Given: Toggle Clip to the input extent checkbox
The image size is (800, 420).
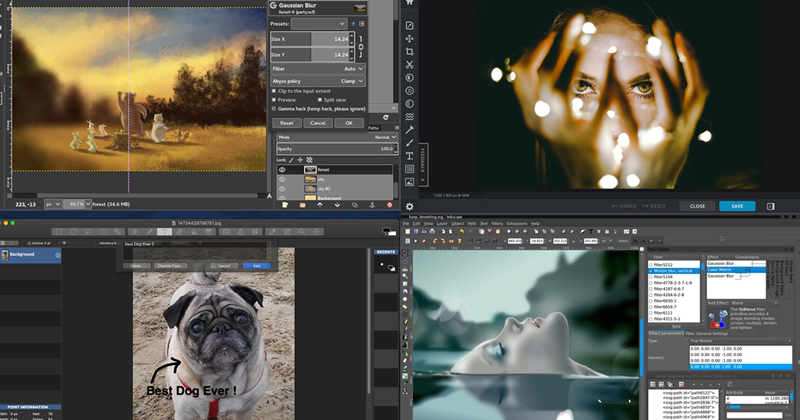Looking at the screenshot, I should point(274,91).
